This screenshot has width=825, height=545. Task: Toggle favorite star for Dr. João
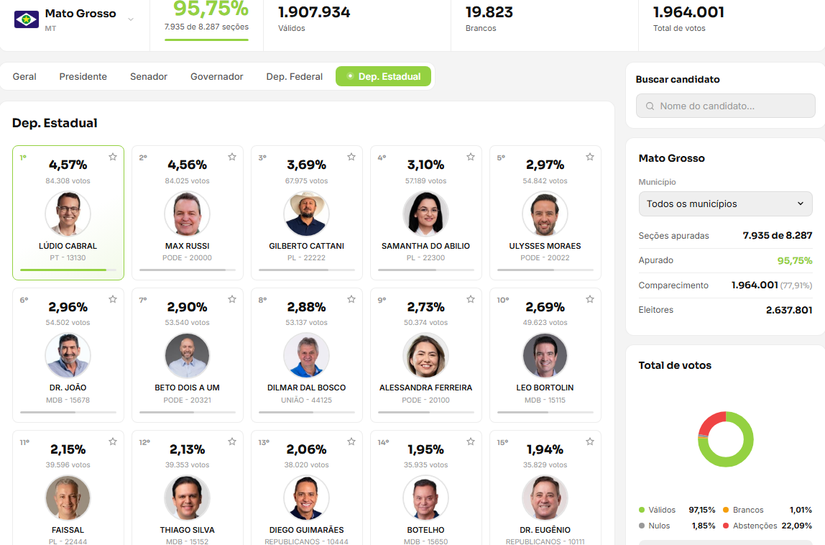pos(113,299)
